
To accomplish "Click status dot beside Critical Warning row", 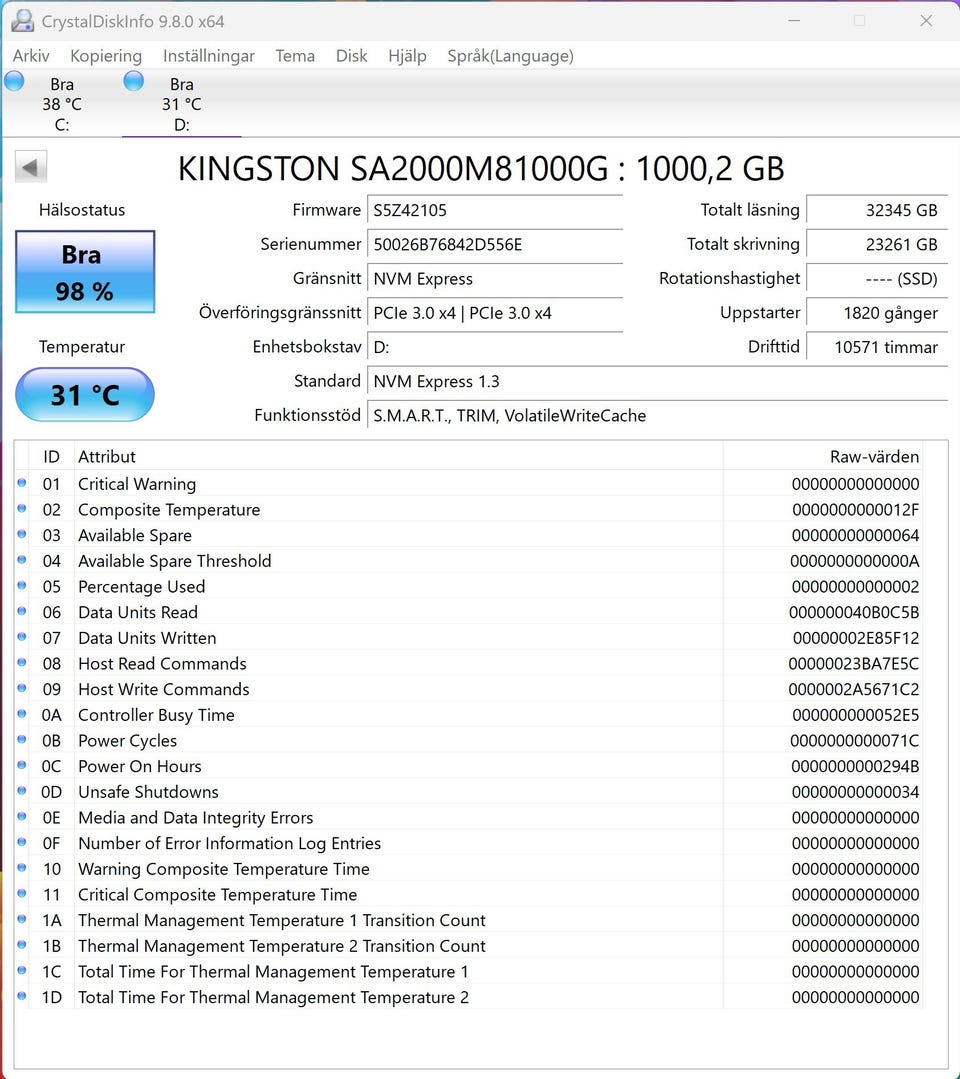I will (x=22, y=483).
